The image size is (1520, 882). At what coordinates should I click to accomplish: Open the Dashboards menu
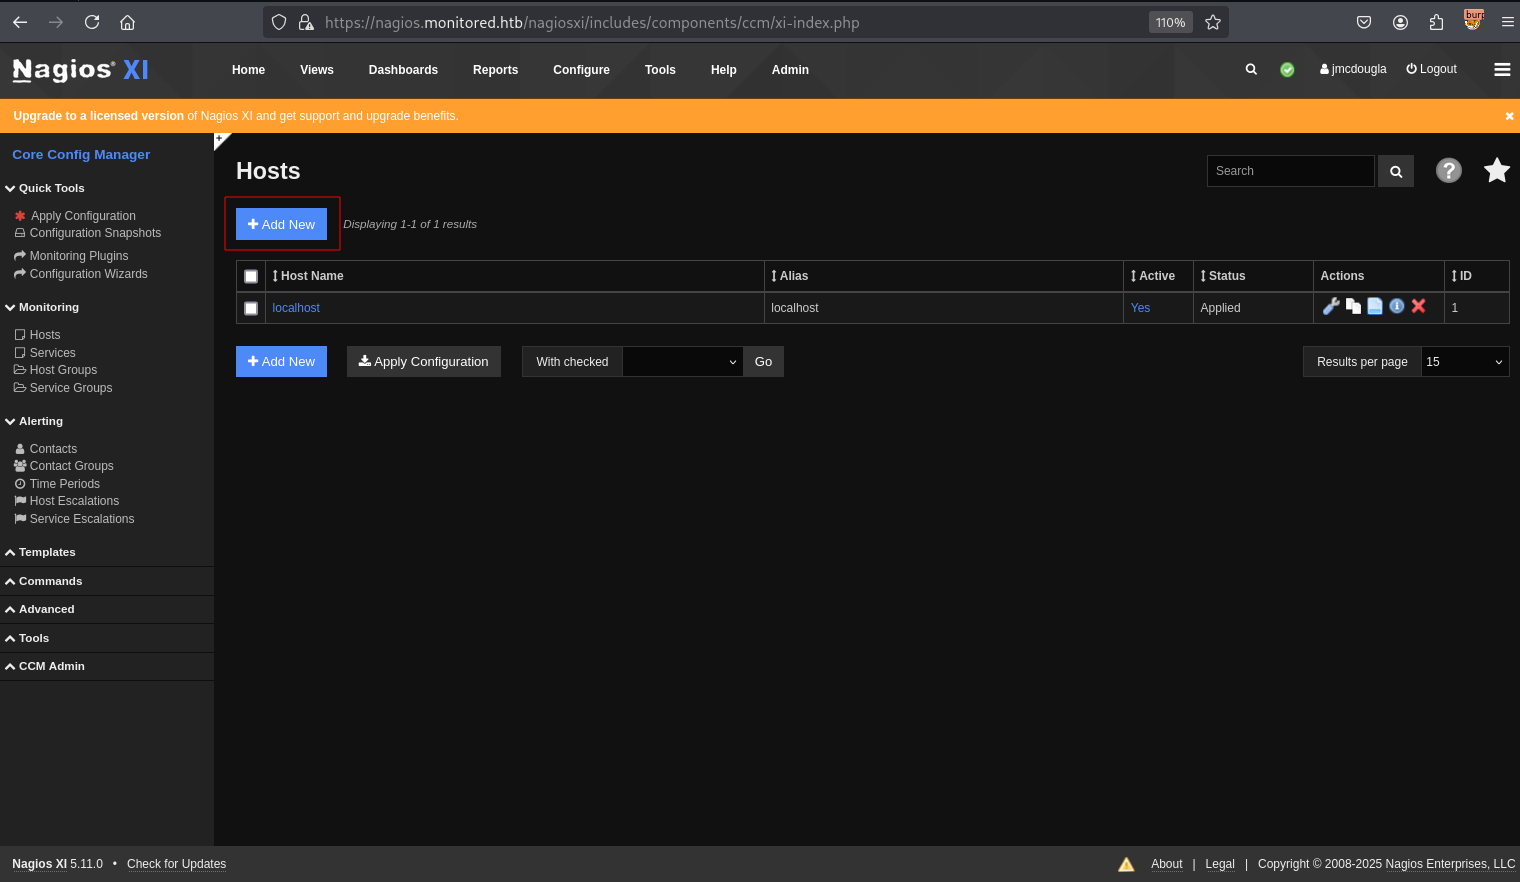[403, 70]
